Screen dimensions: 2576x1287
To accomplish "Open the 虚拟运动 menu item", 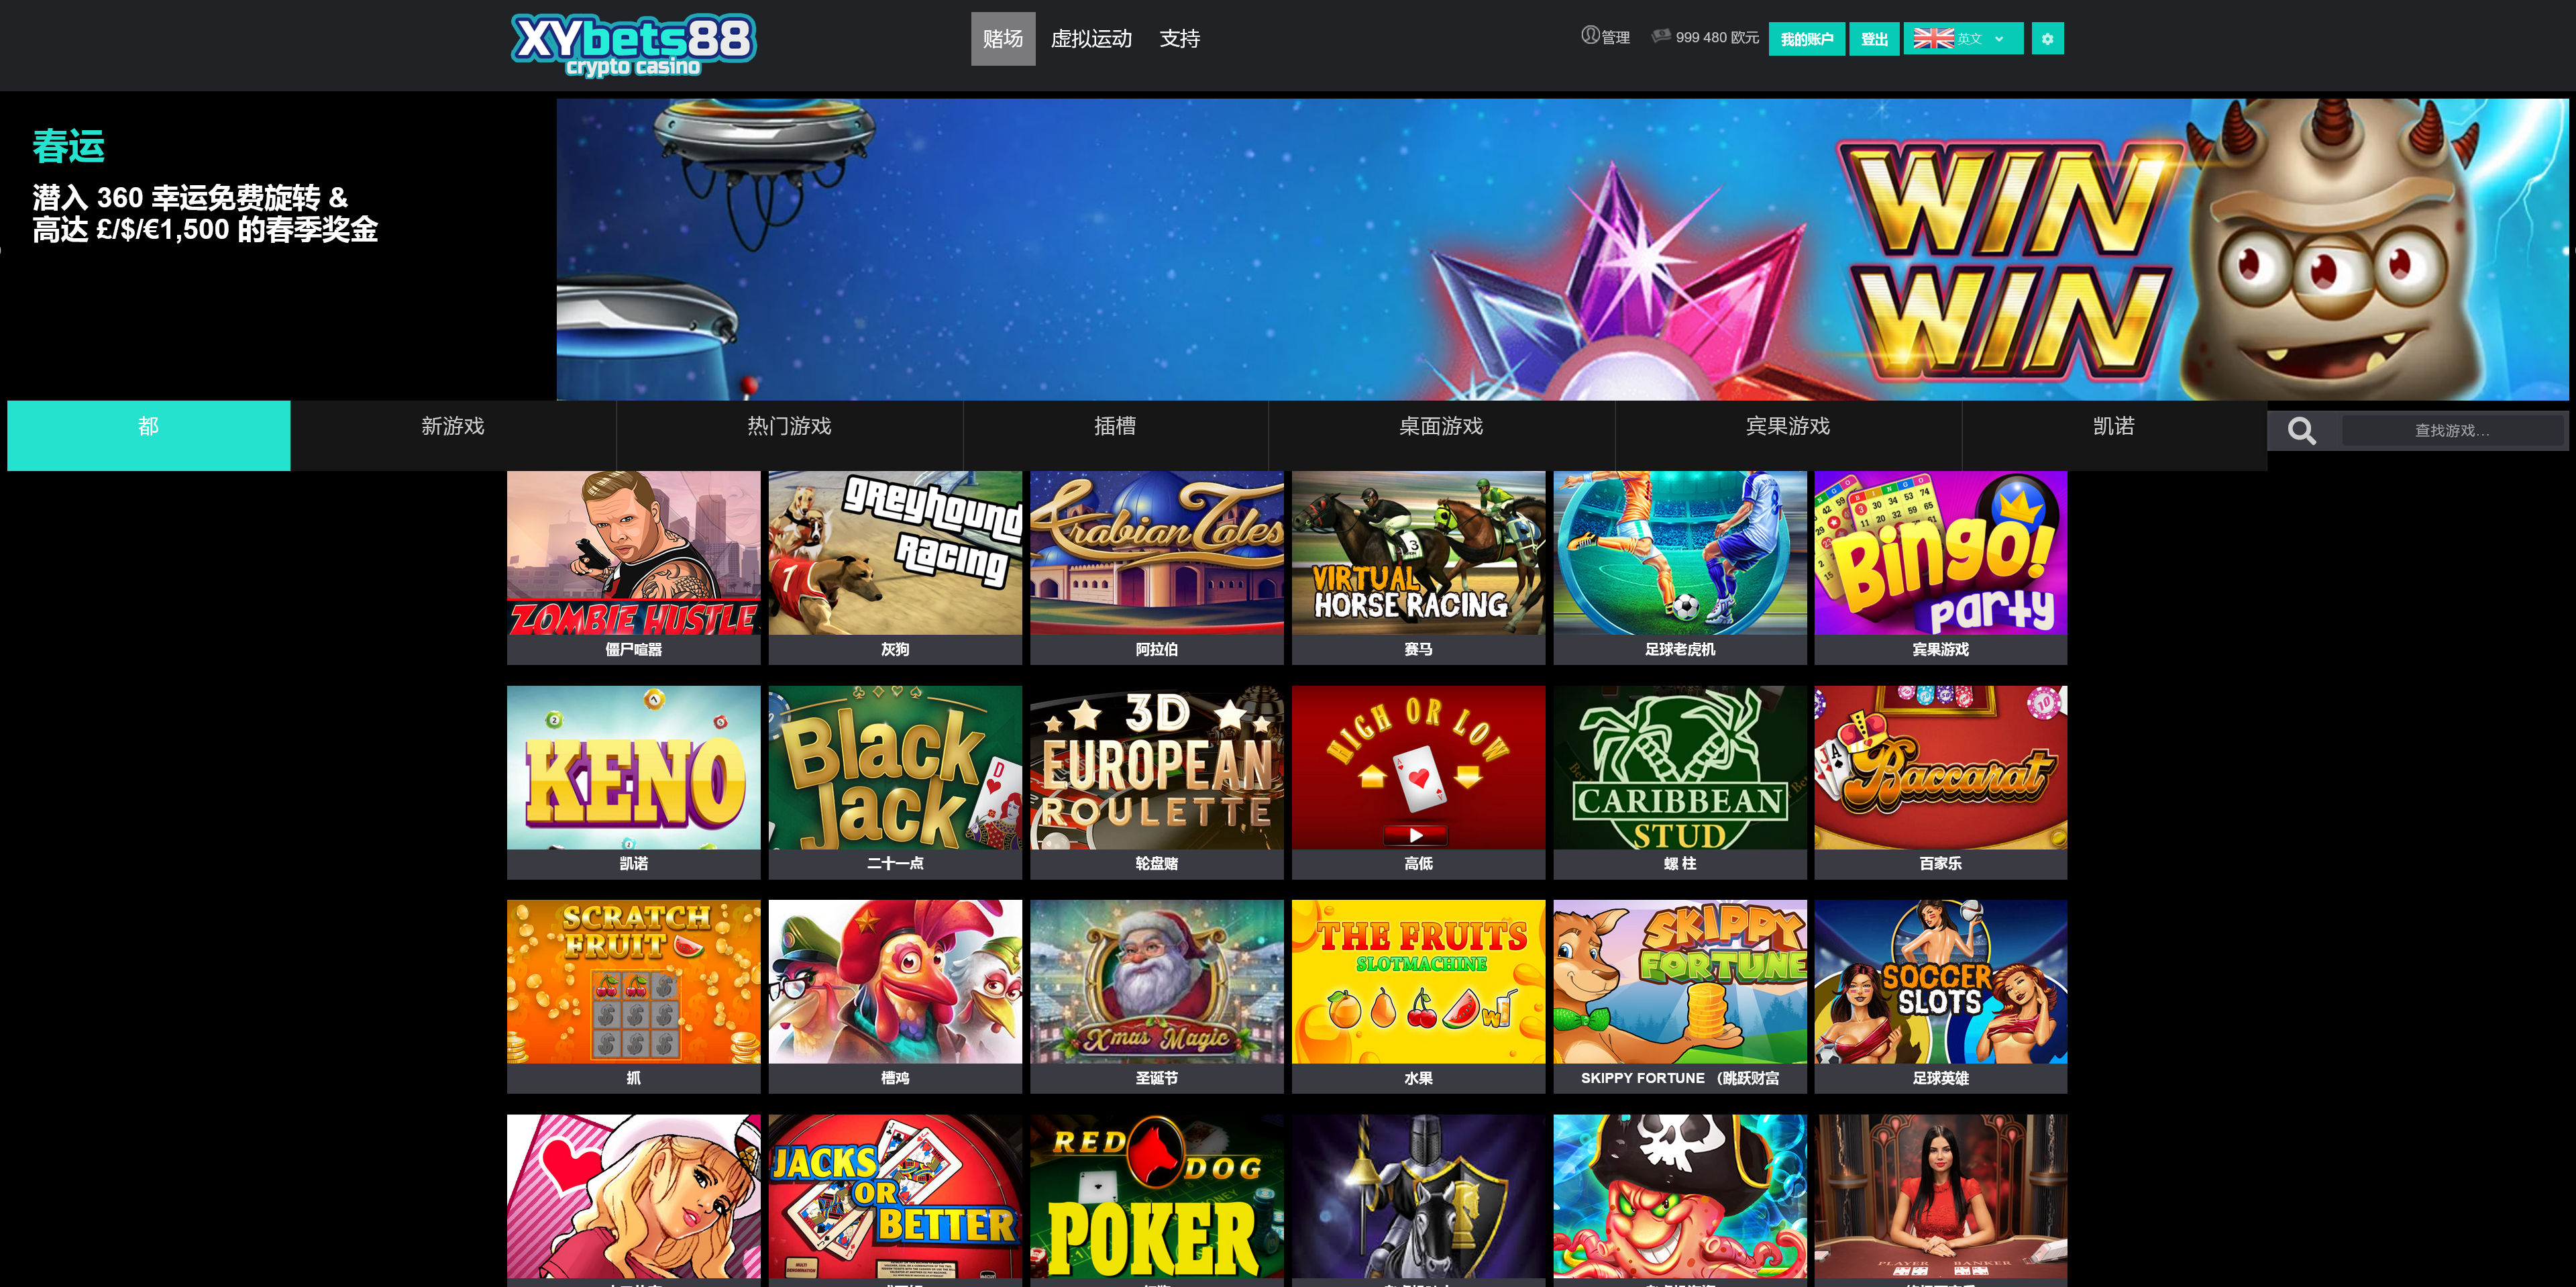I will coord(1091,39).
